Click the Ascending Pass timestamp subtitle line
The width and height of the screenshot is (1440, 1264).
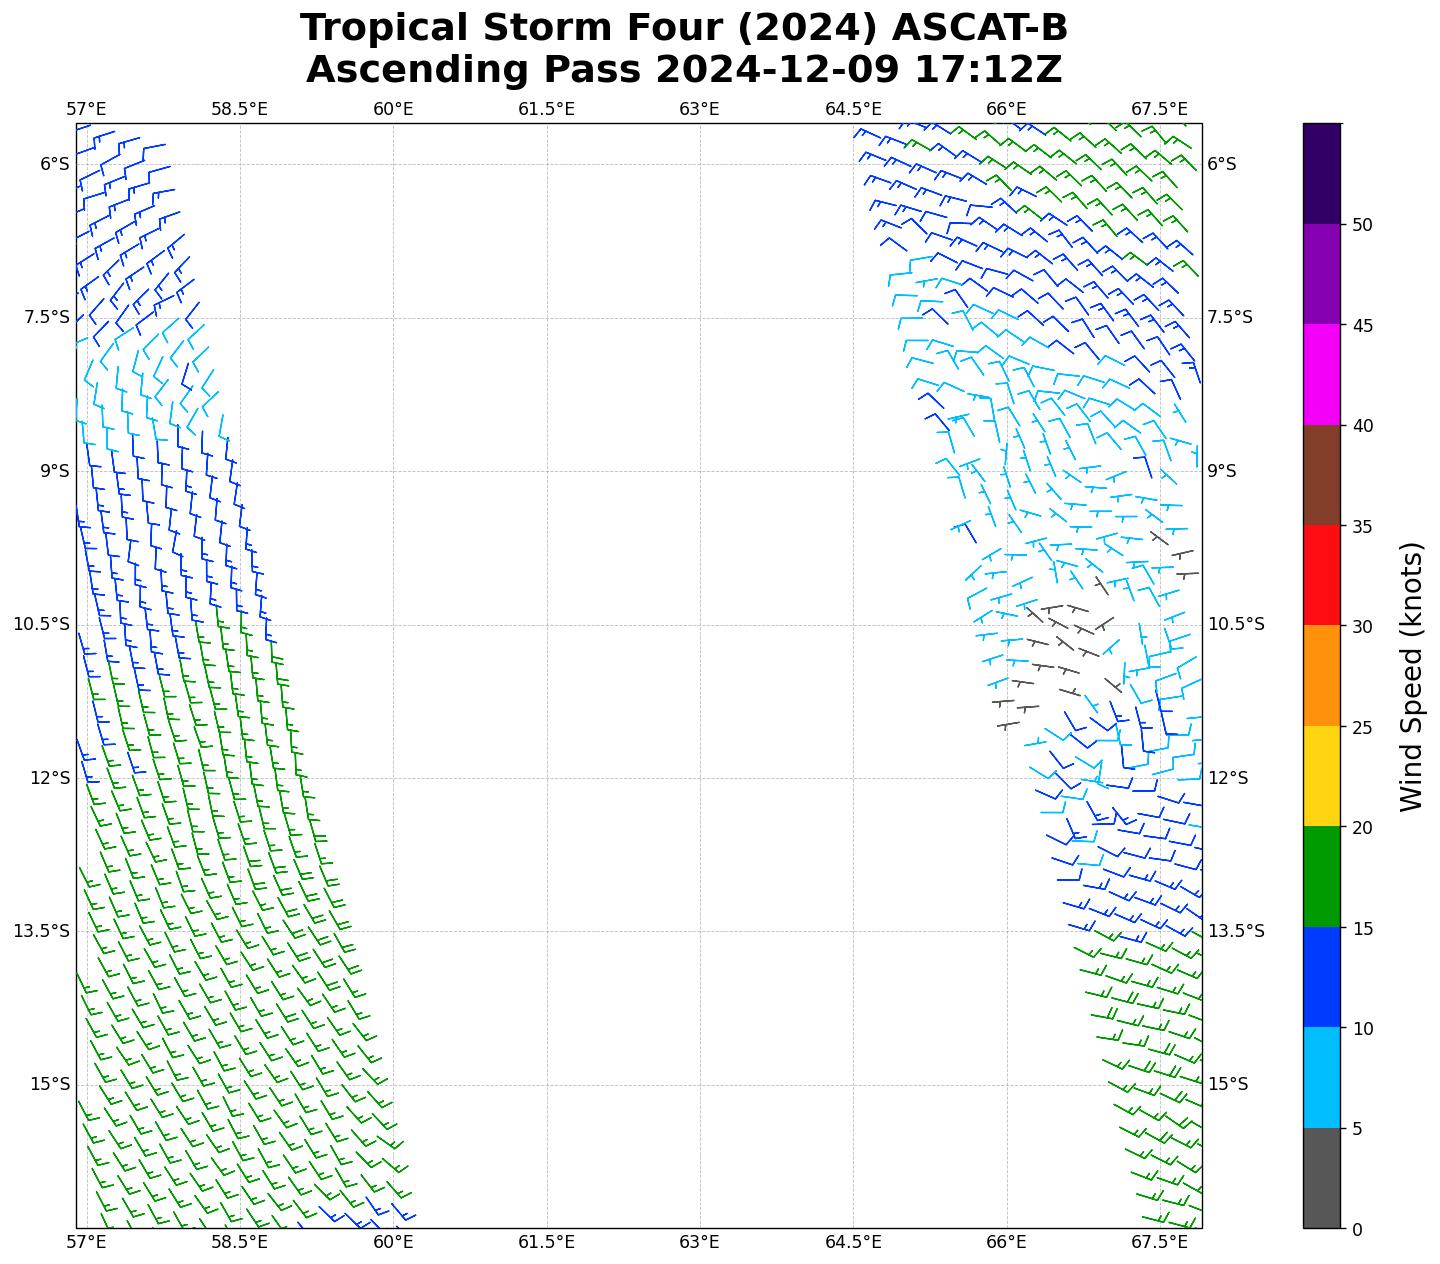(x=684, y=70)
